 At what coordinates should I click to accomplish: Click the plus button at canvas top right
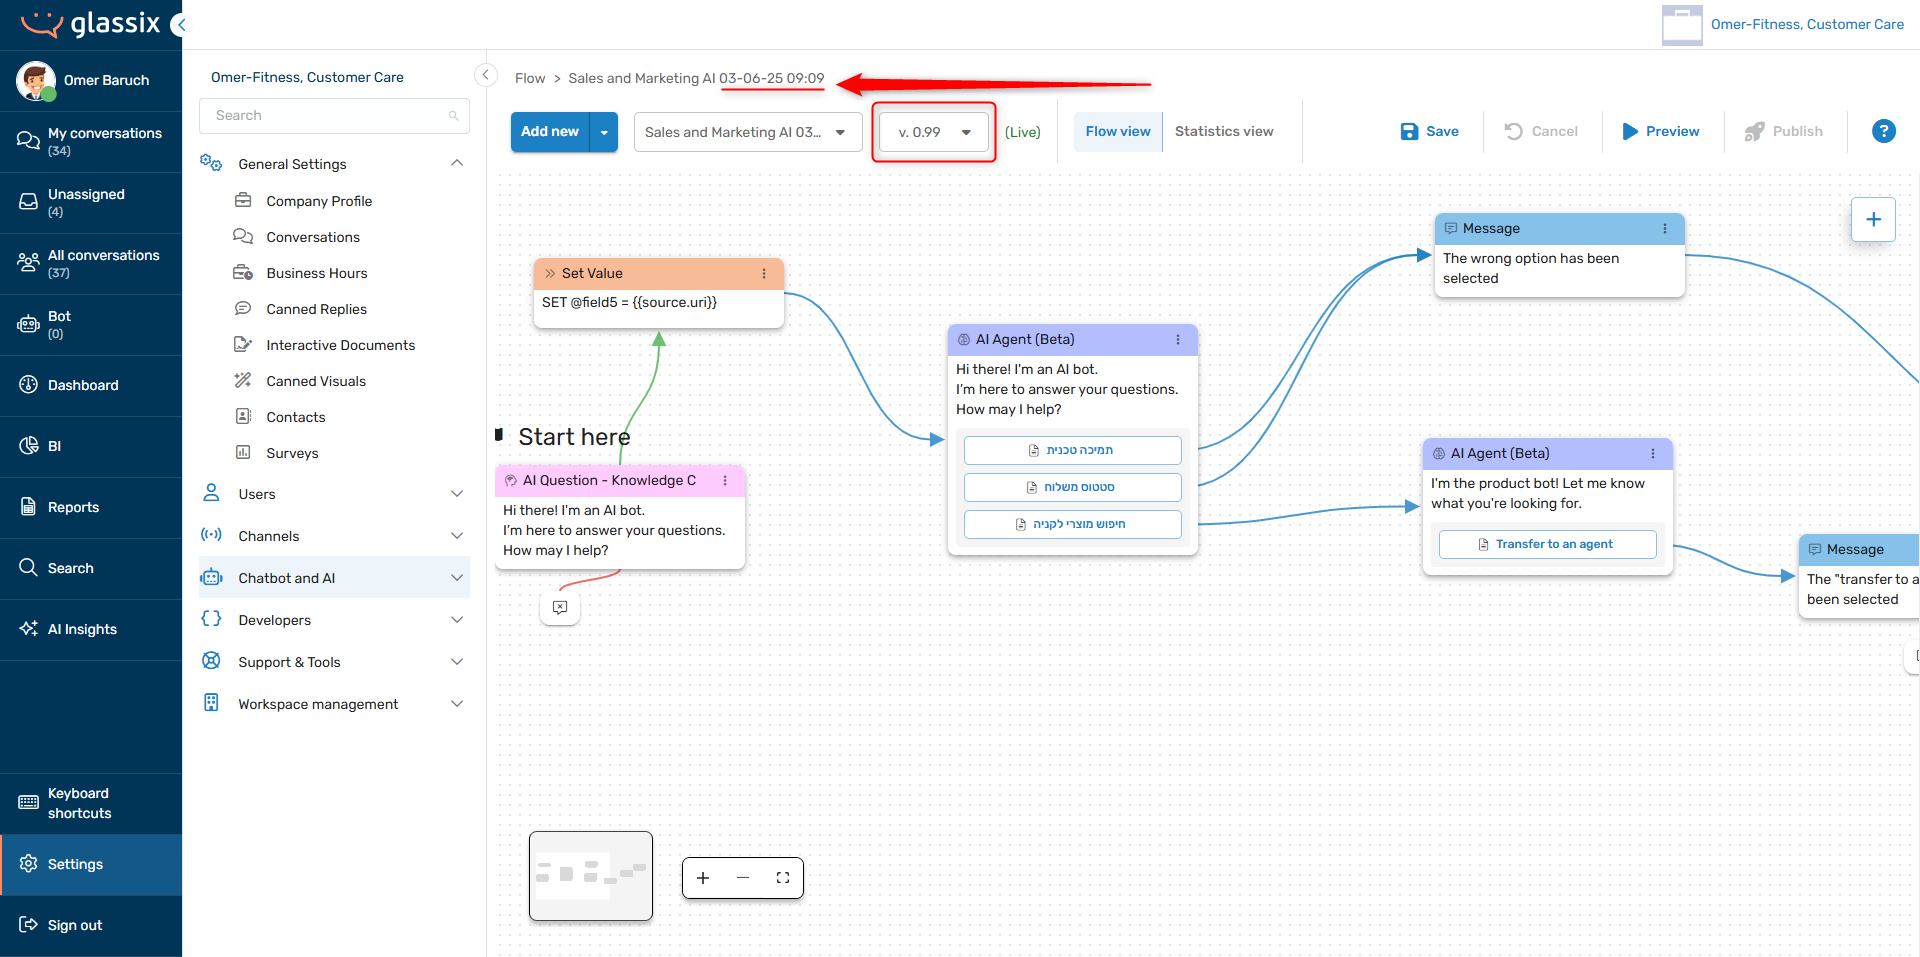[1873, 219]
